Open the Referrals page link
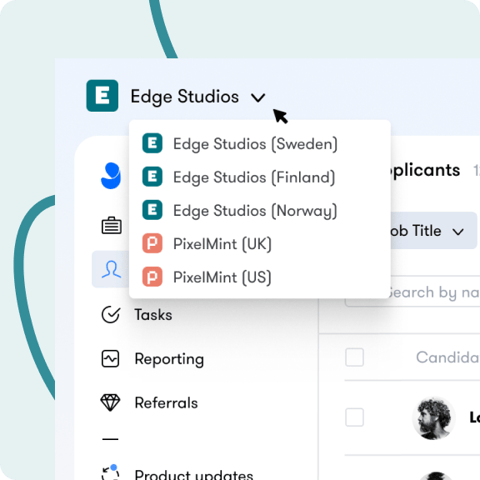The image size is (480, 480). tap(166, 403)
